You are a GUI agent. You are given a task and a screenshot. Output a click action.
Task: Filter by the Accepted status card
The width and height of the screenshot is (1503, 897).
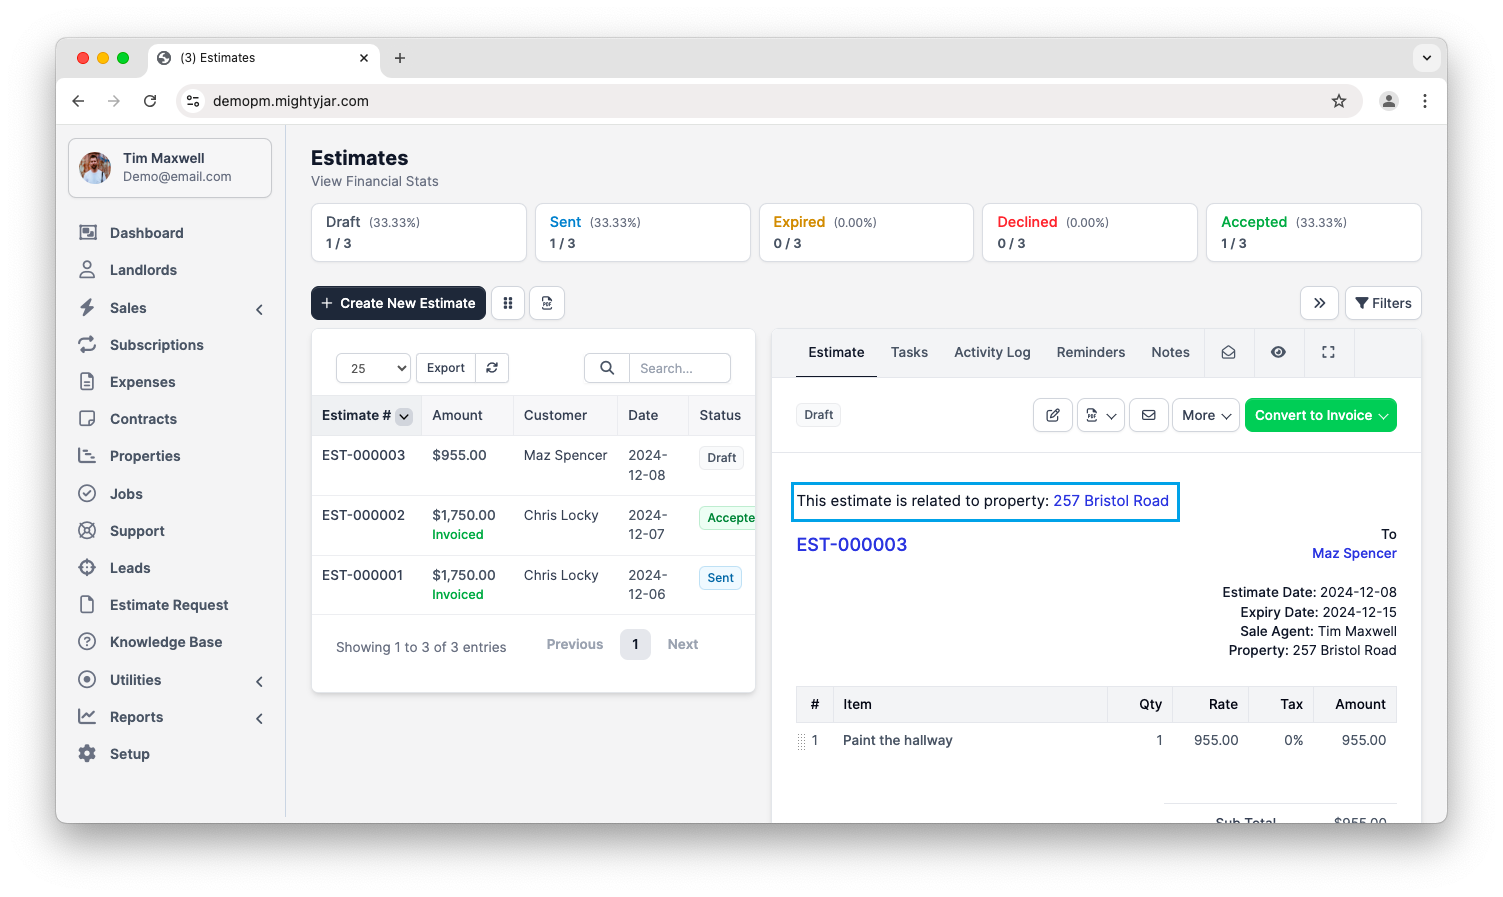pos(1314,233)
